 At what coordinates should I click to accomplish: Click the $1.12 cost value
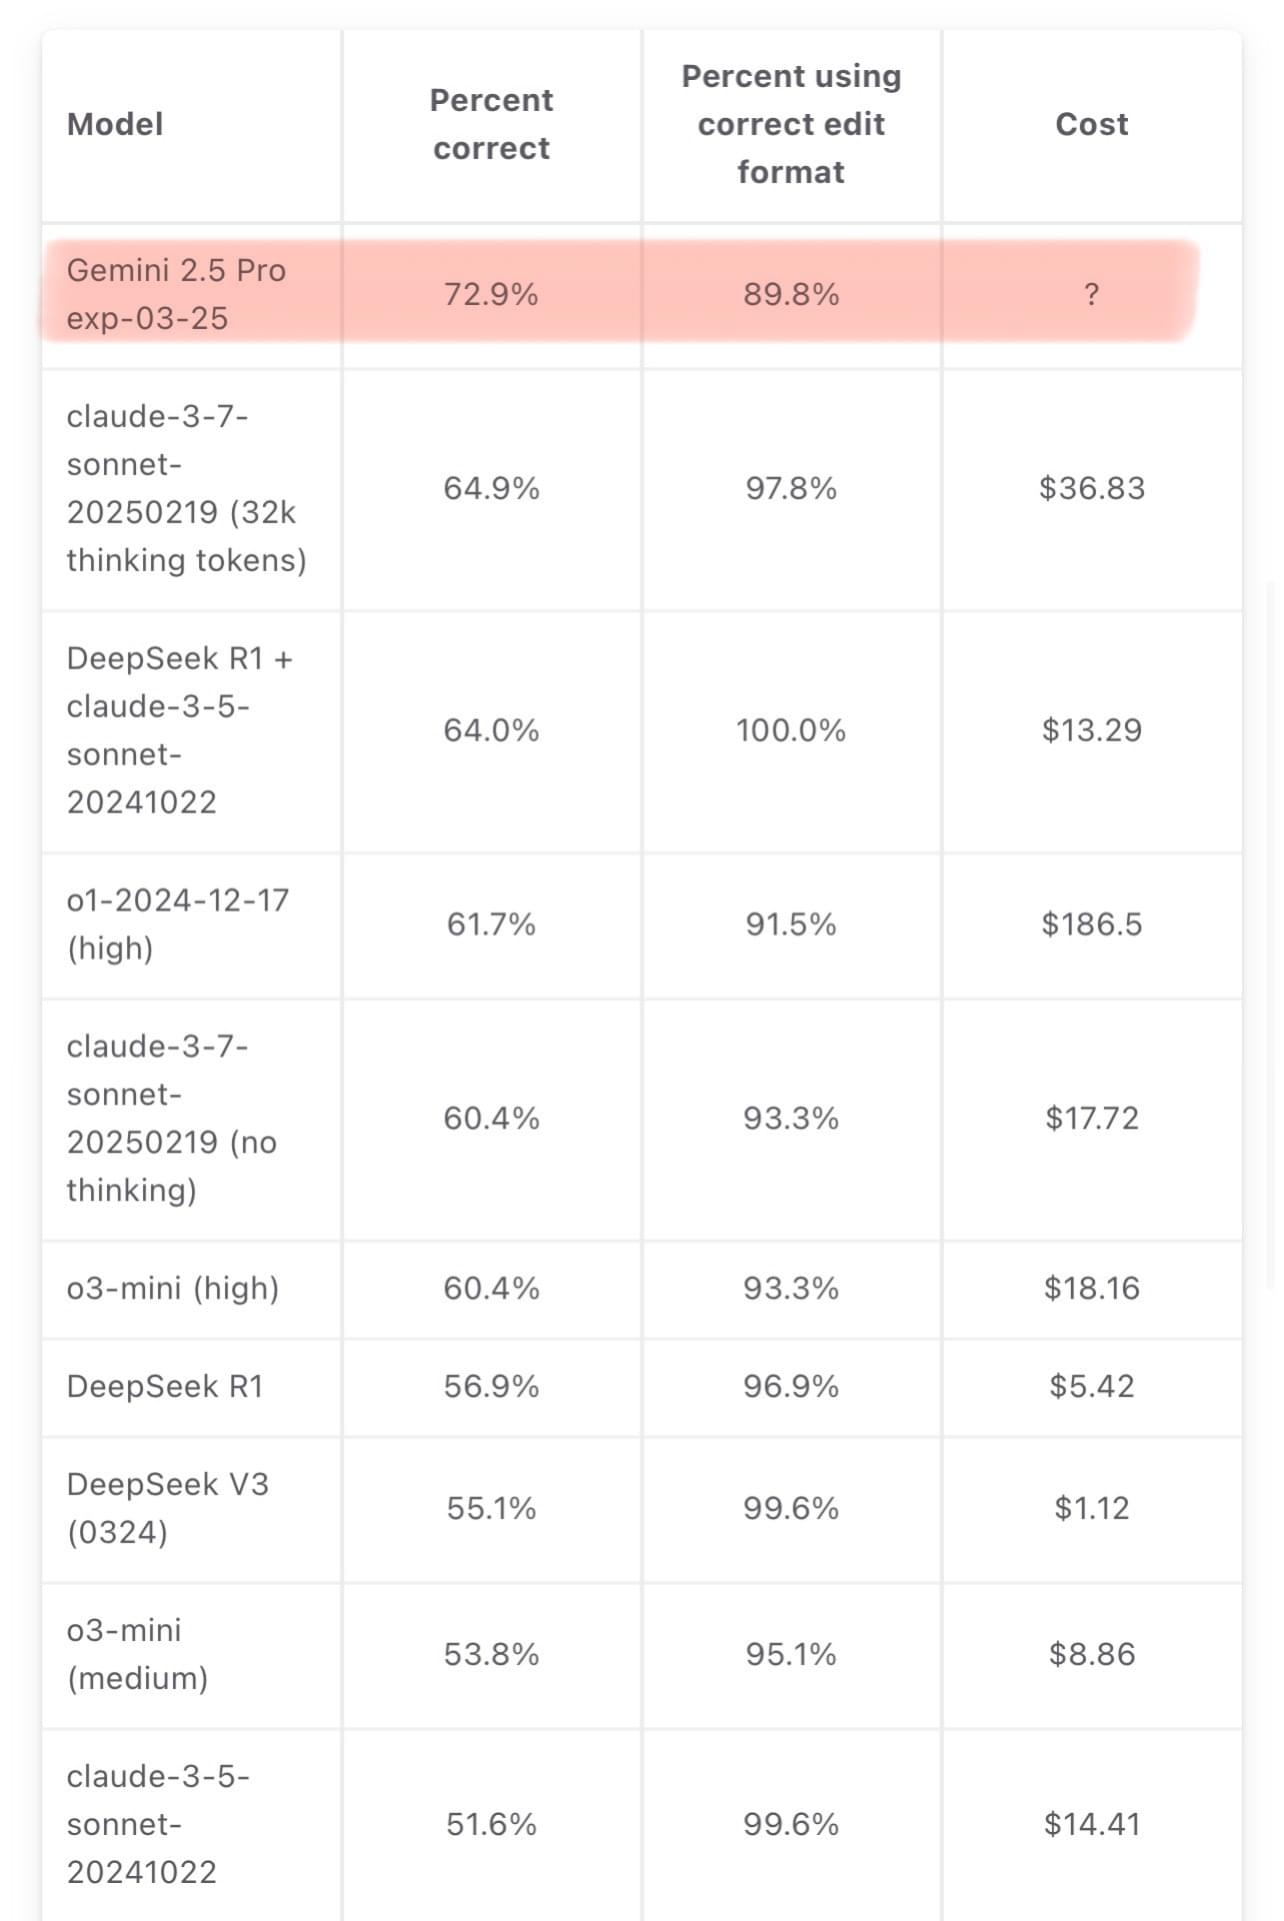click(1091, 1508)
